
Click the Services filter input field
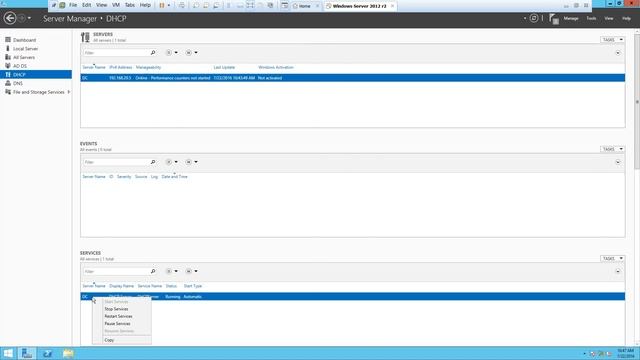point(116,271)
